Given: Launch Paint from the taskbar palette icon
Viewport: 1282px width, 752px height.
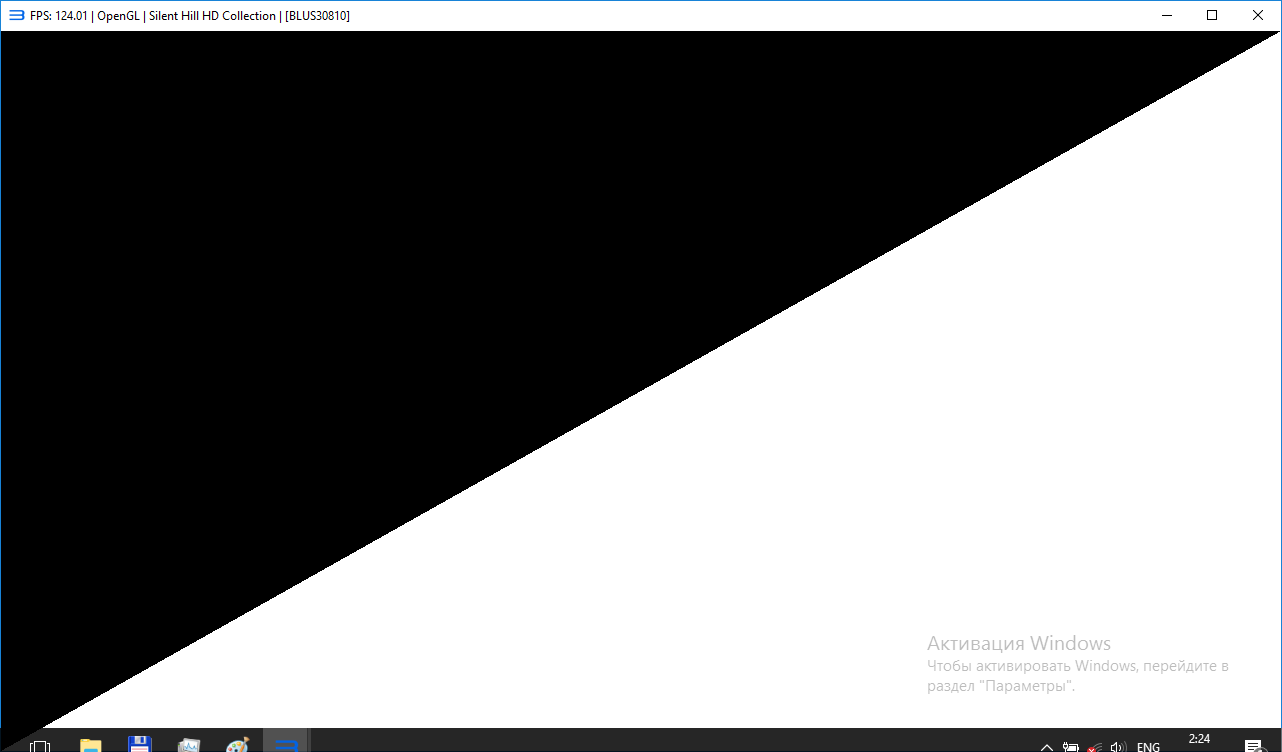Looking at the screenshot, I should (x=237, y=745).
